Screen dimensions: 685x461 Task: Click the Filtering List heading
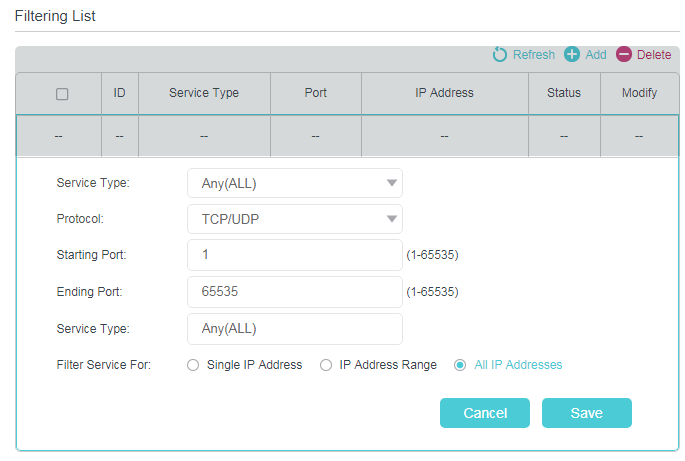click(55, 16)
